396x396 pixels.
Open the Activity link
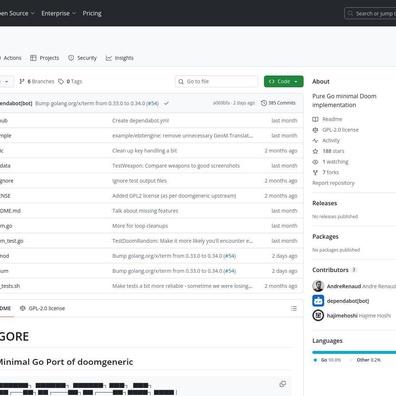coord(331,140)
